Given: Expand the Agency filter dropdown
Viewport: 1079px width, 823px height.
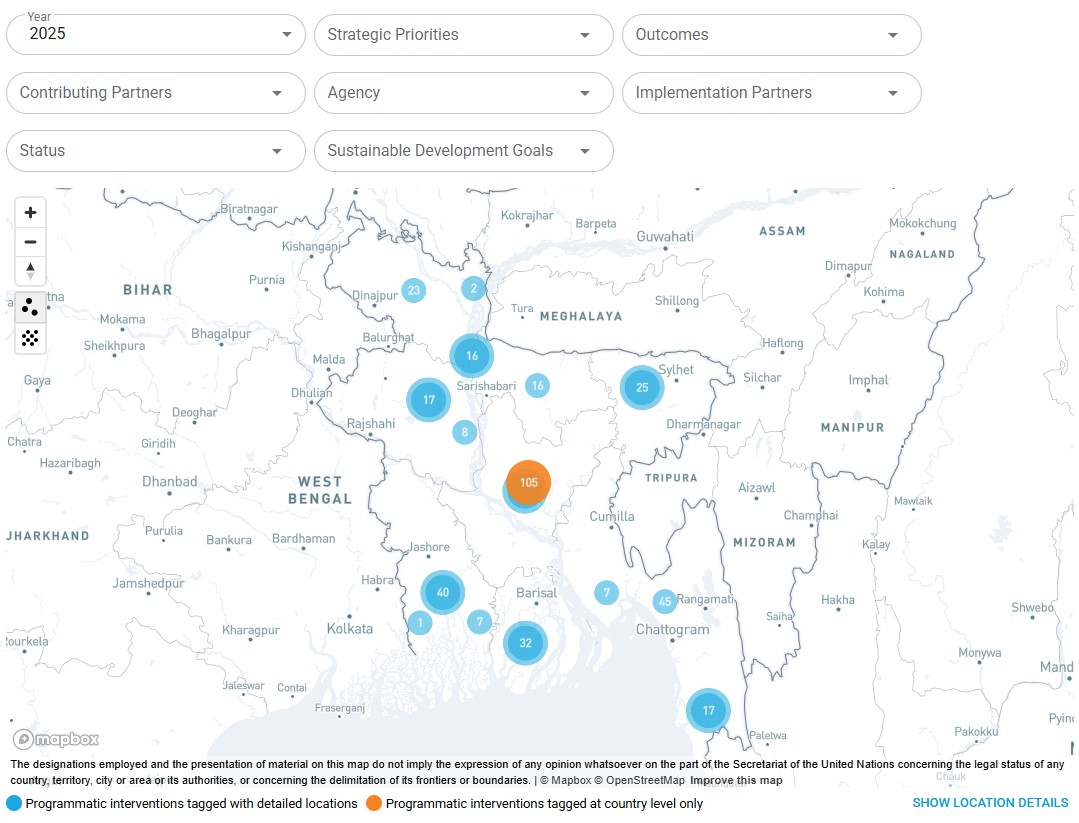Looking at the screenshot, I should pos(463,93).
